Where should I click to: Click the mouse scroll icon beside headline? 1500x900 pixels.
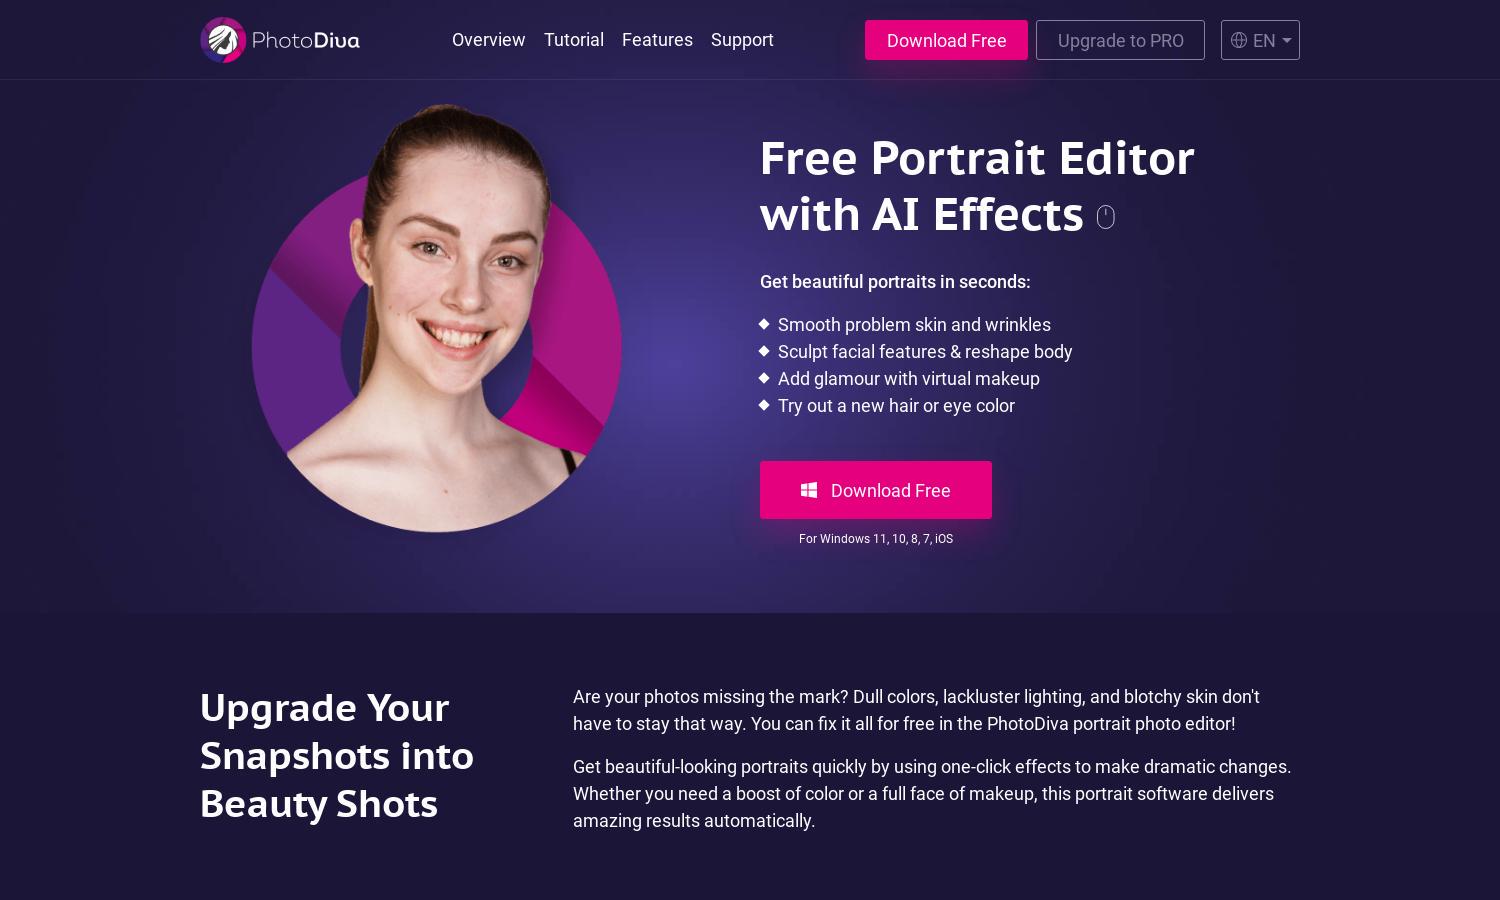pyautogui.click(x=1105, y=217)
